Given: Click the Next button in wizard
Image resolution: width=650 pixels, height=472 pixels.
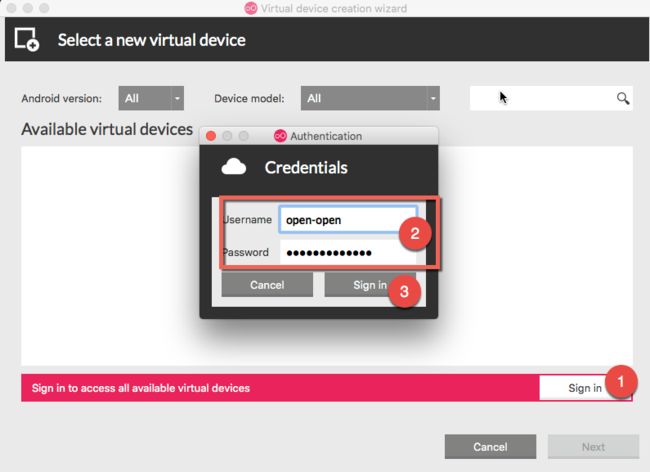Looking at the screenshot, I should tap(593, 447).
